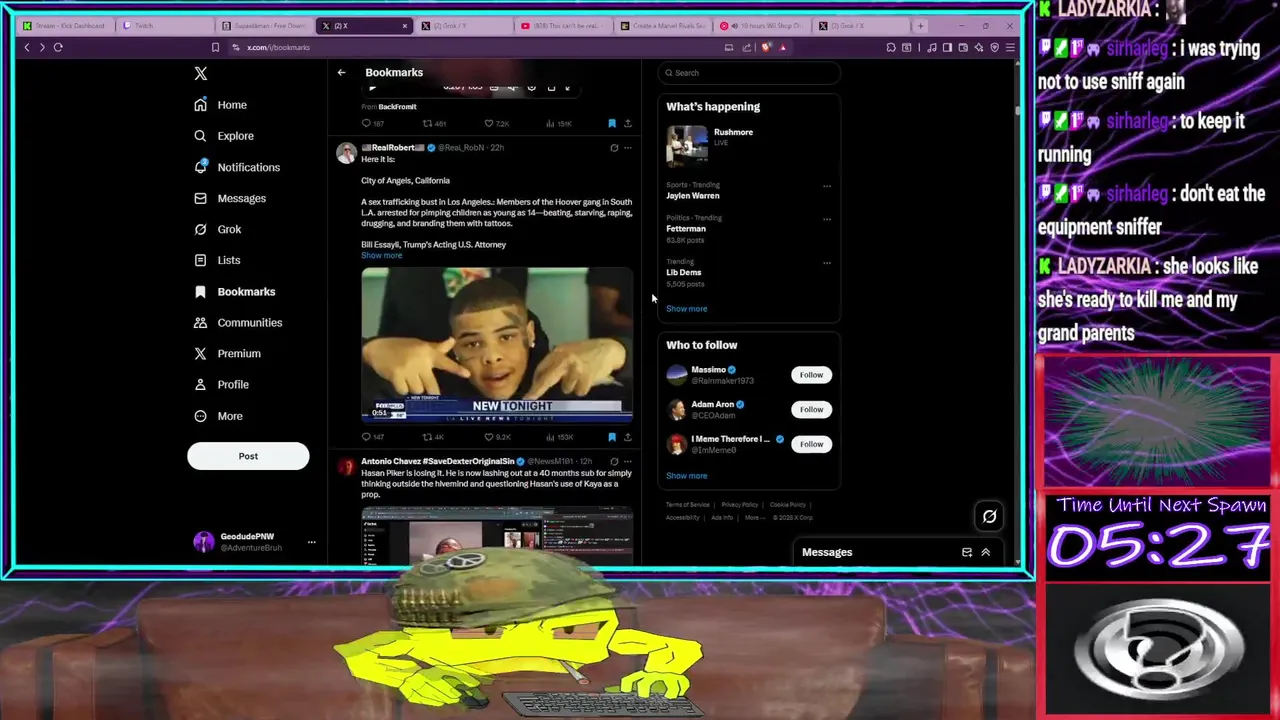Viewport: 1280px width, 720px height.
Task: Open the floating Grok button
Action: [x=989, y=516]
